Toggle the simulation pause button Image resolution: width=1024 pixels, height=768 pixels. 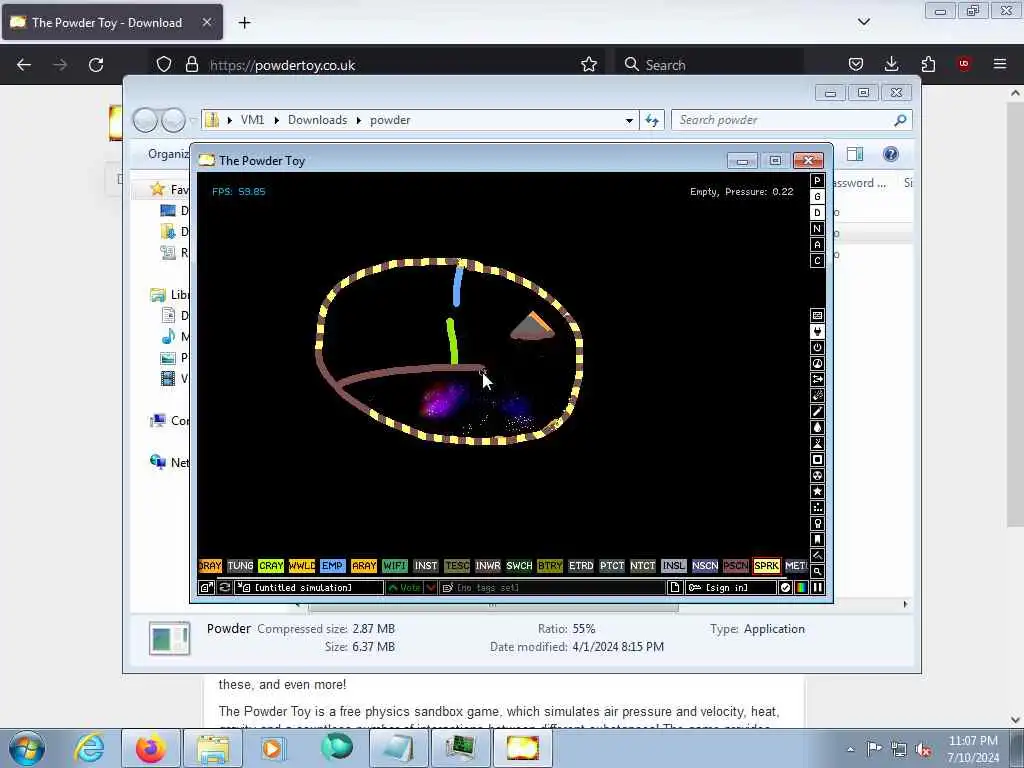tap(817, 588)
